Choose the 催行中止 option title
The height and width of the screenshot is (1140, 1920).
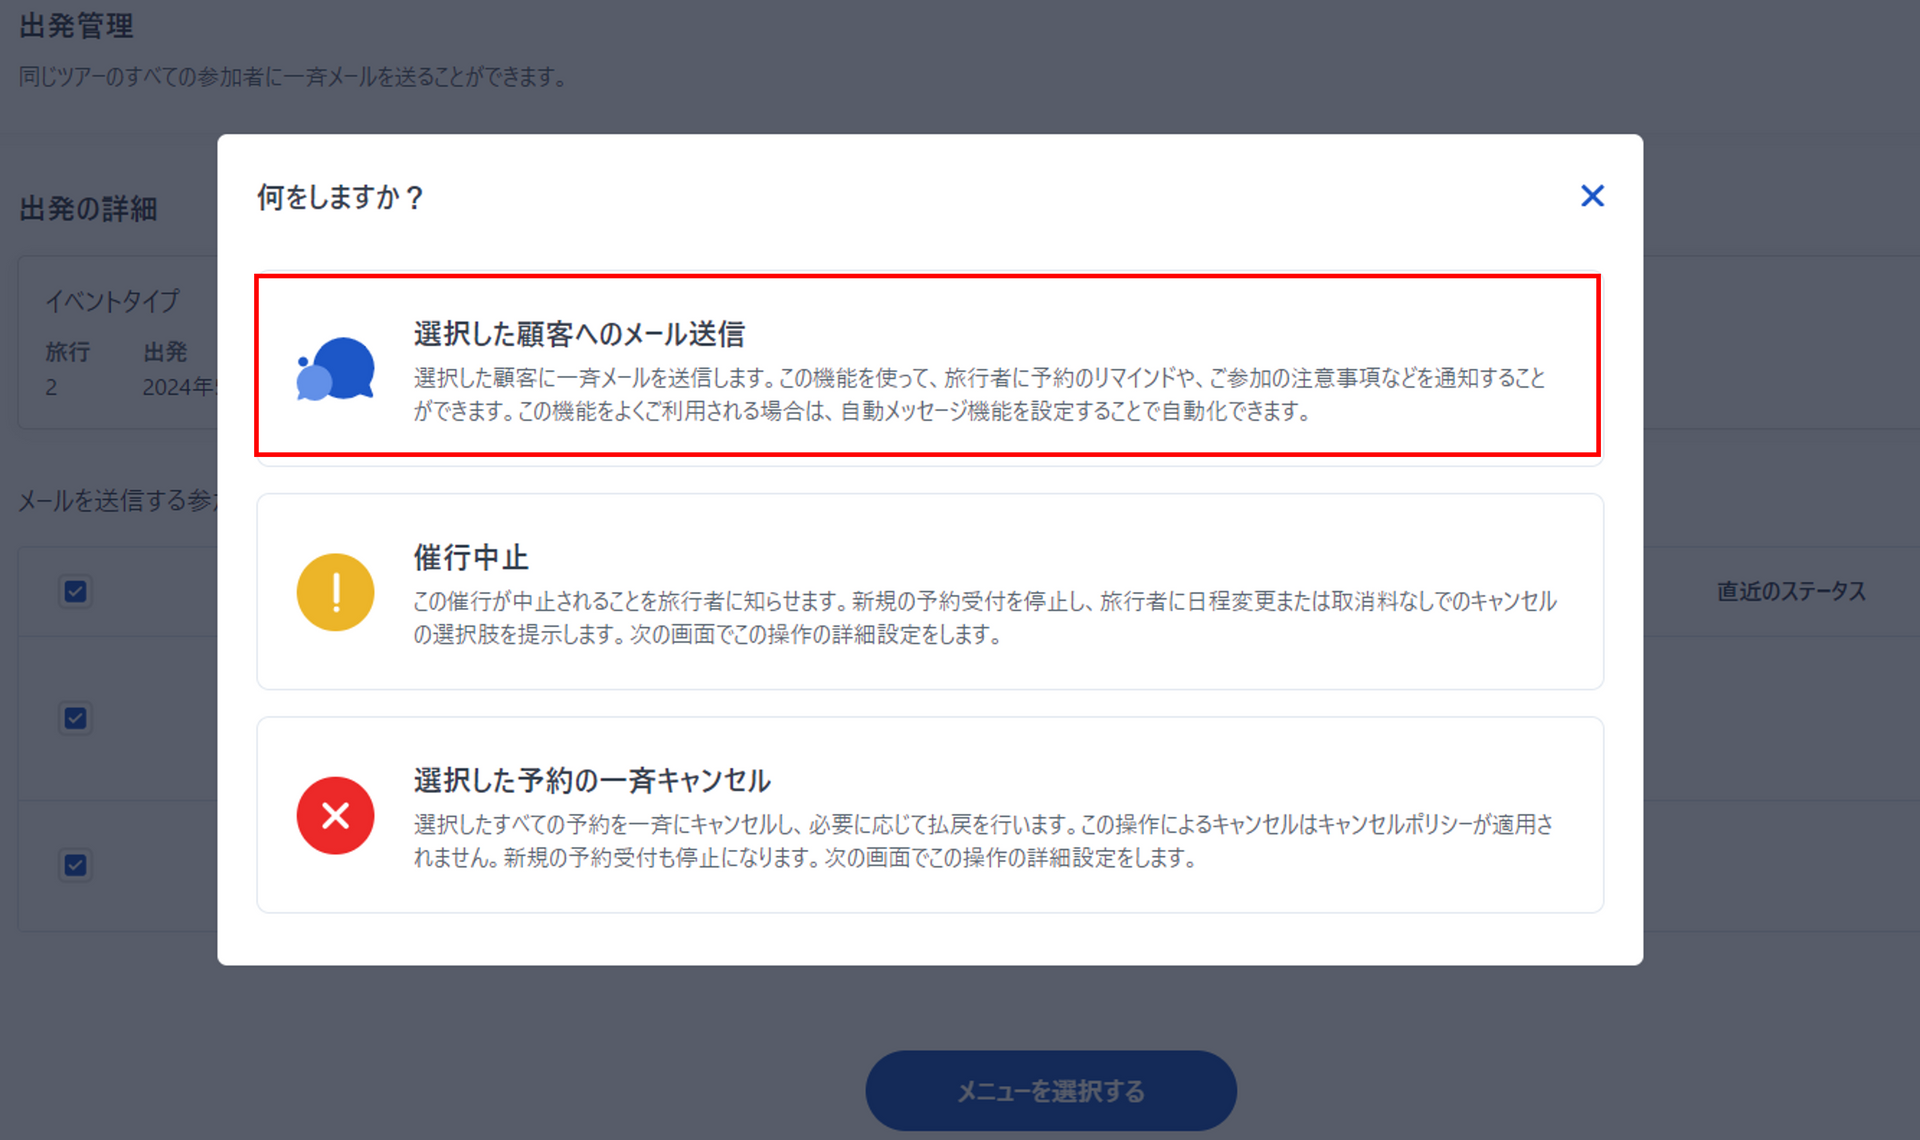(471, 557)
